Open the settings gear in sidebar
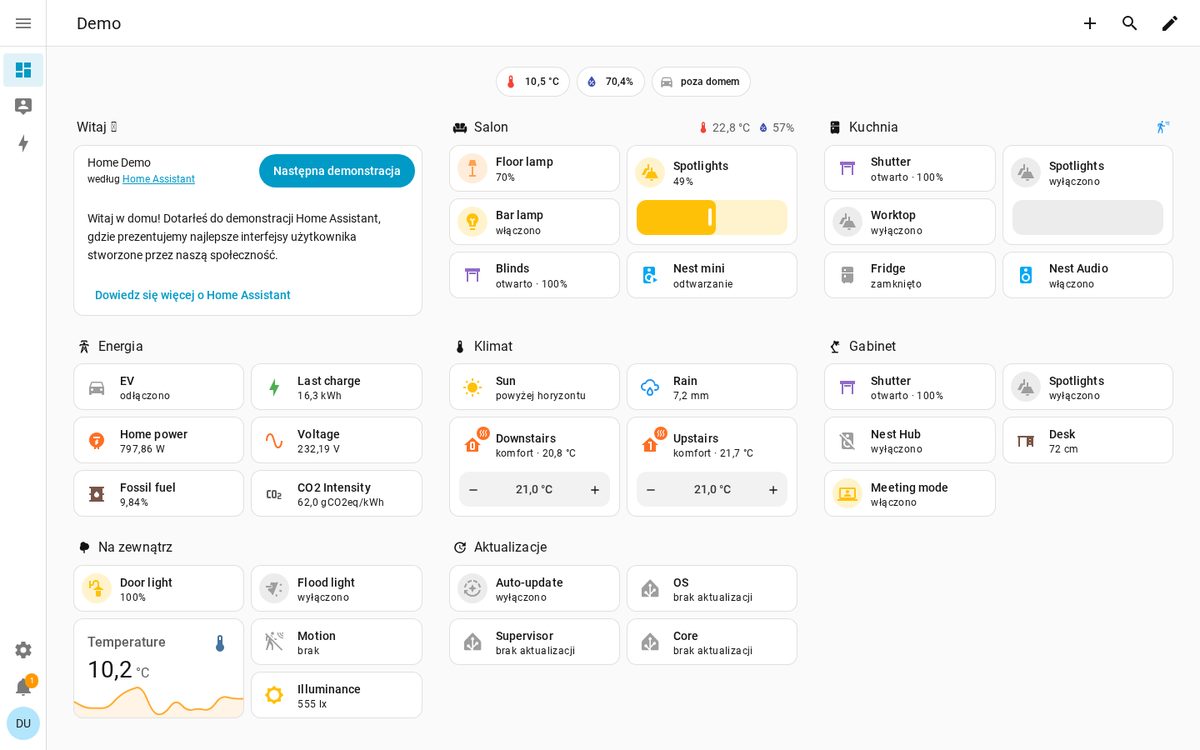 (23, 650)
